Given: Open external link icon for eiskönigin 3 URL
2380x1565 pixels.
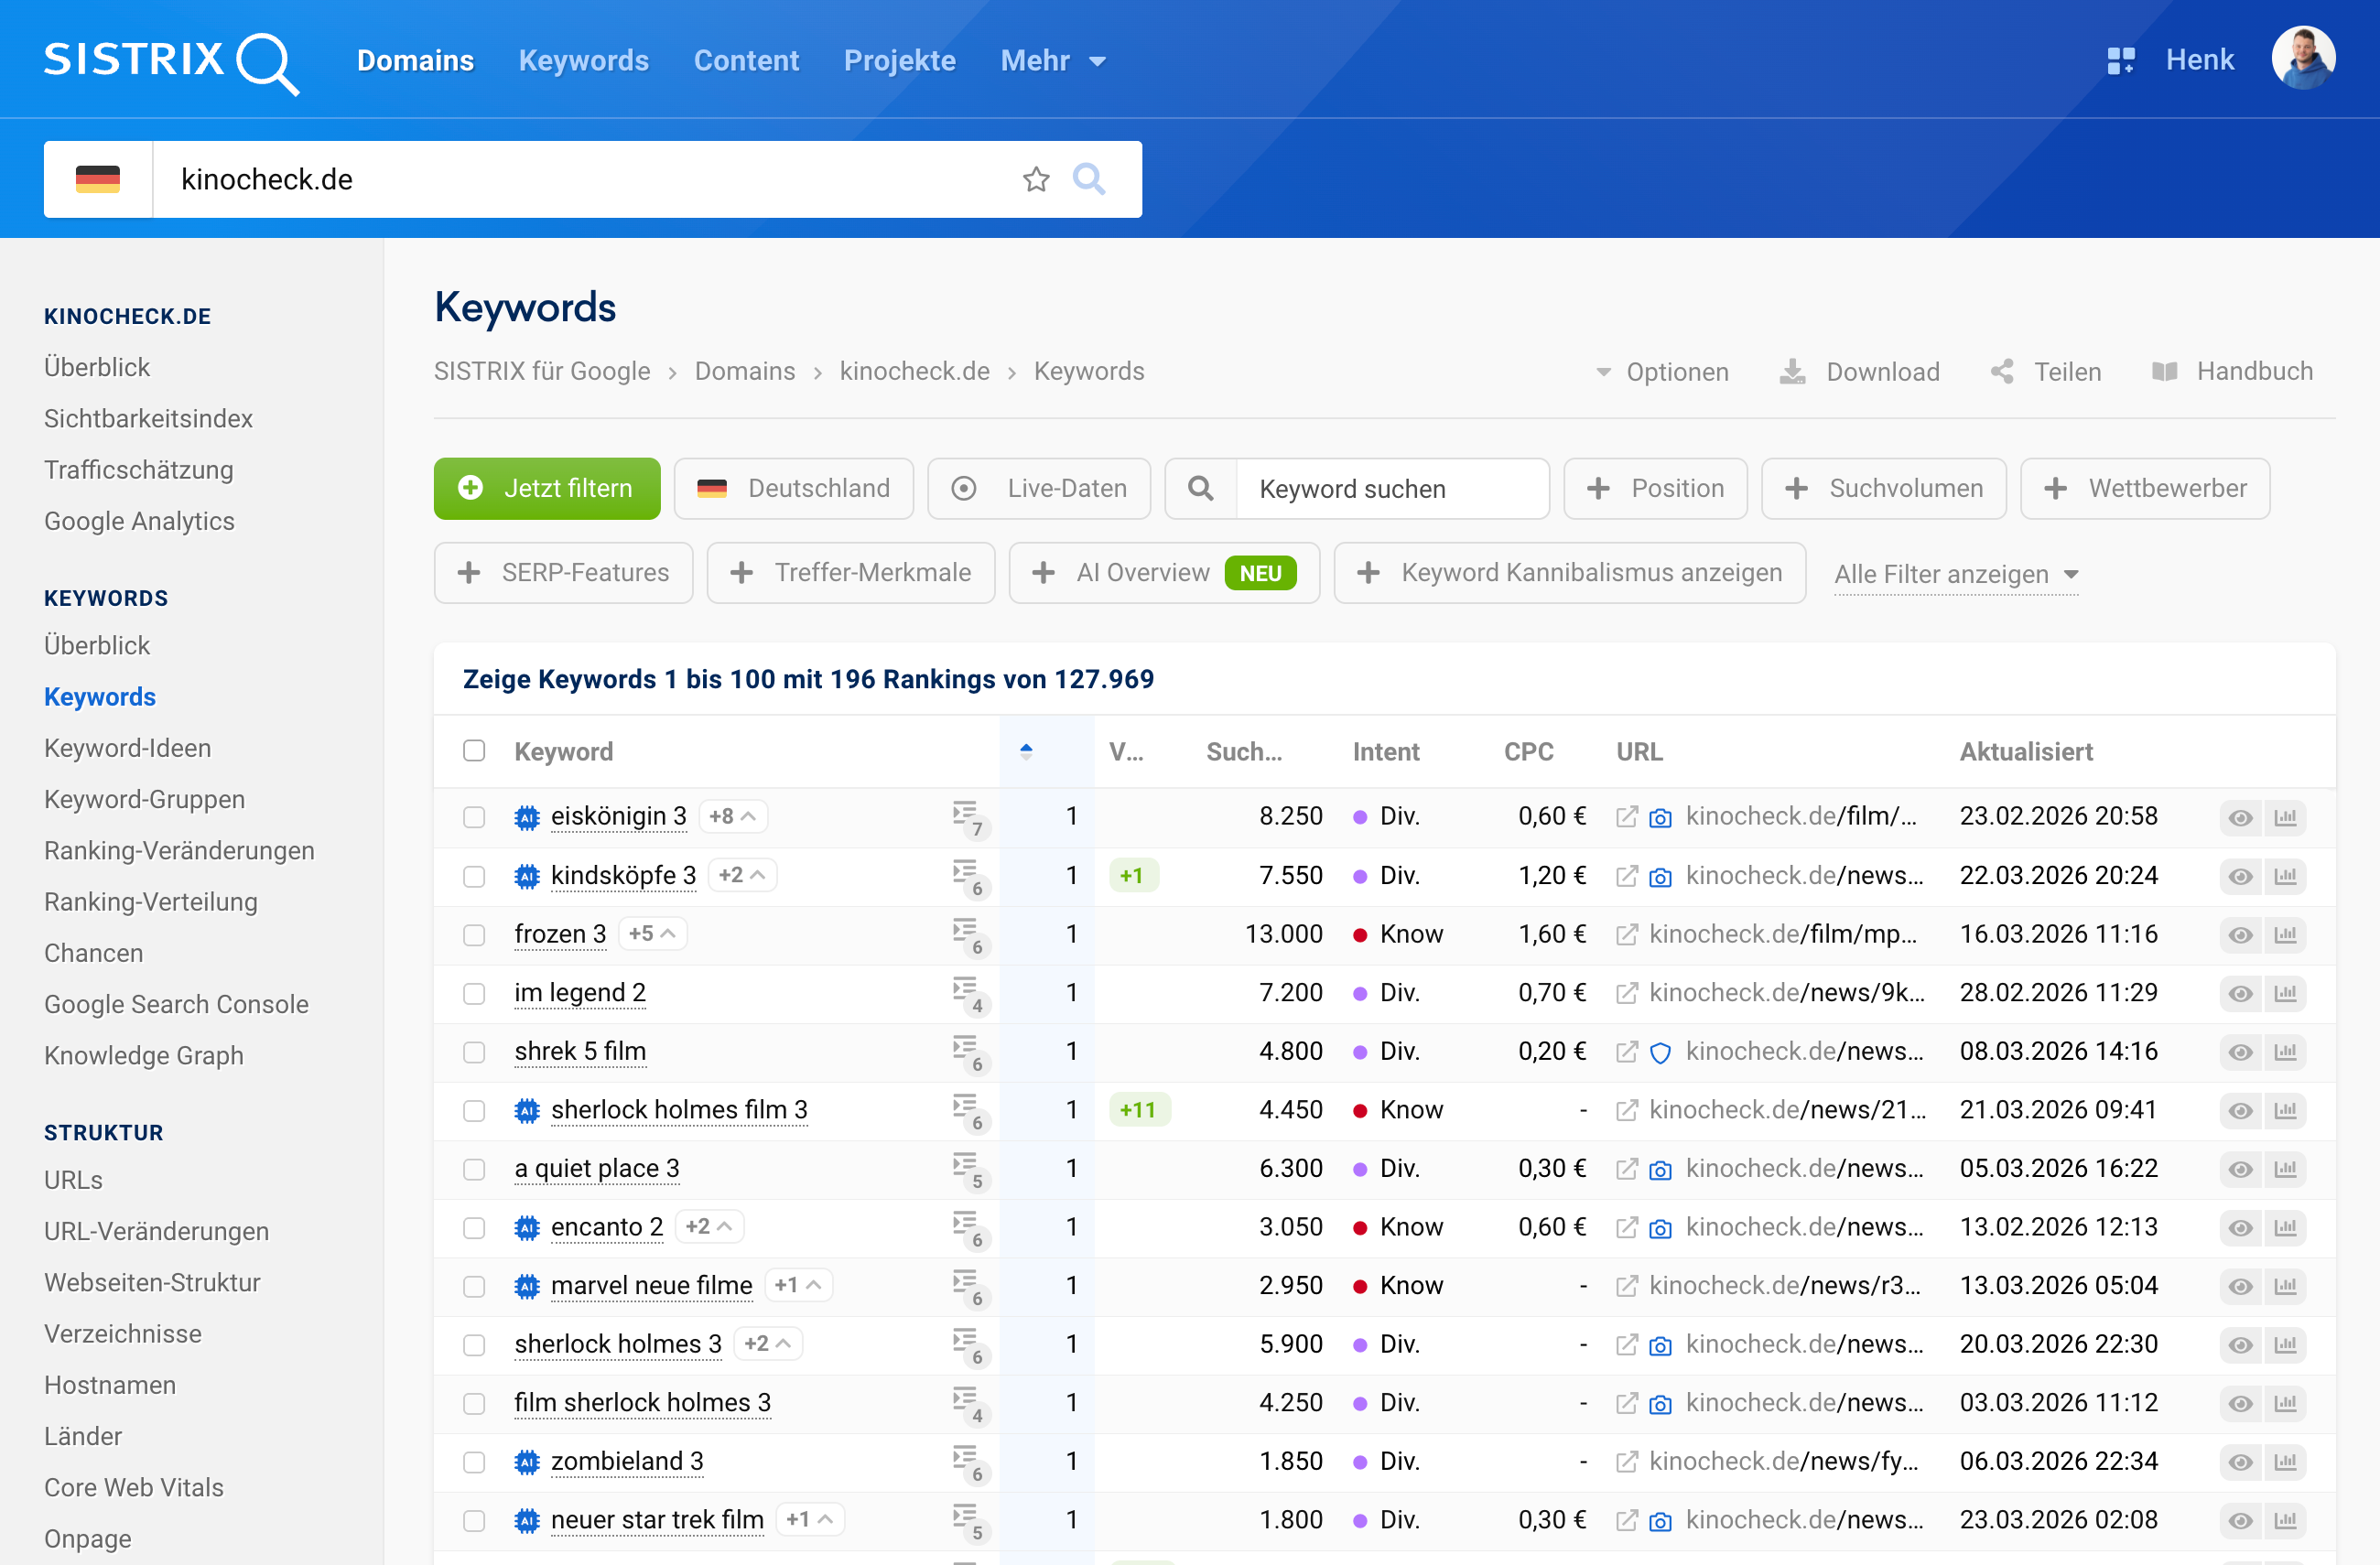Looking at the screenshot, I should tap(1627, 816).
